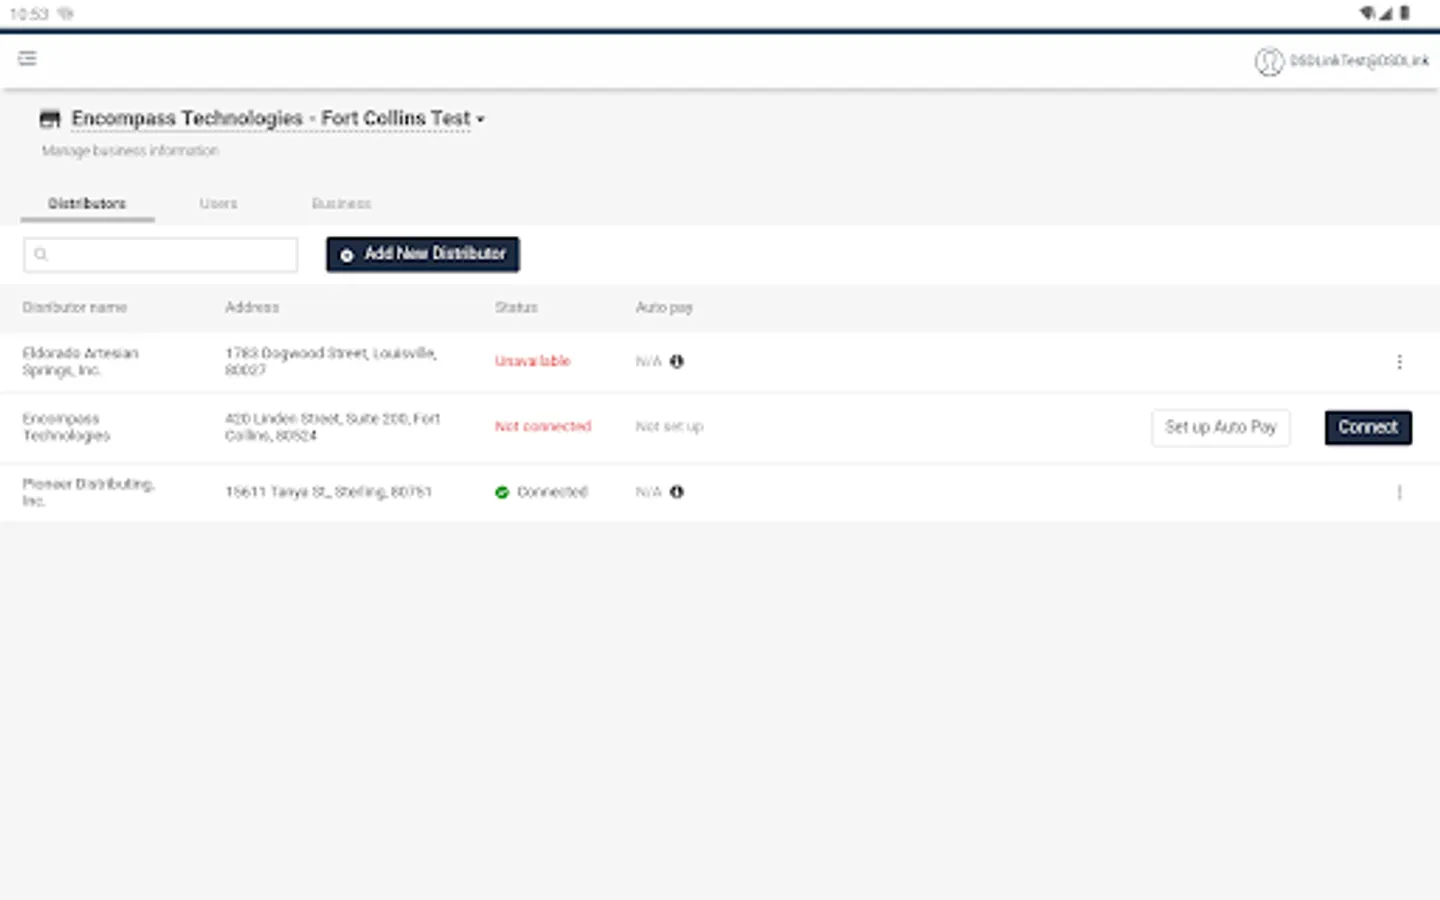
Task: Click the Not connected status text
Action: (543, 426)
